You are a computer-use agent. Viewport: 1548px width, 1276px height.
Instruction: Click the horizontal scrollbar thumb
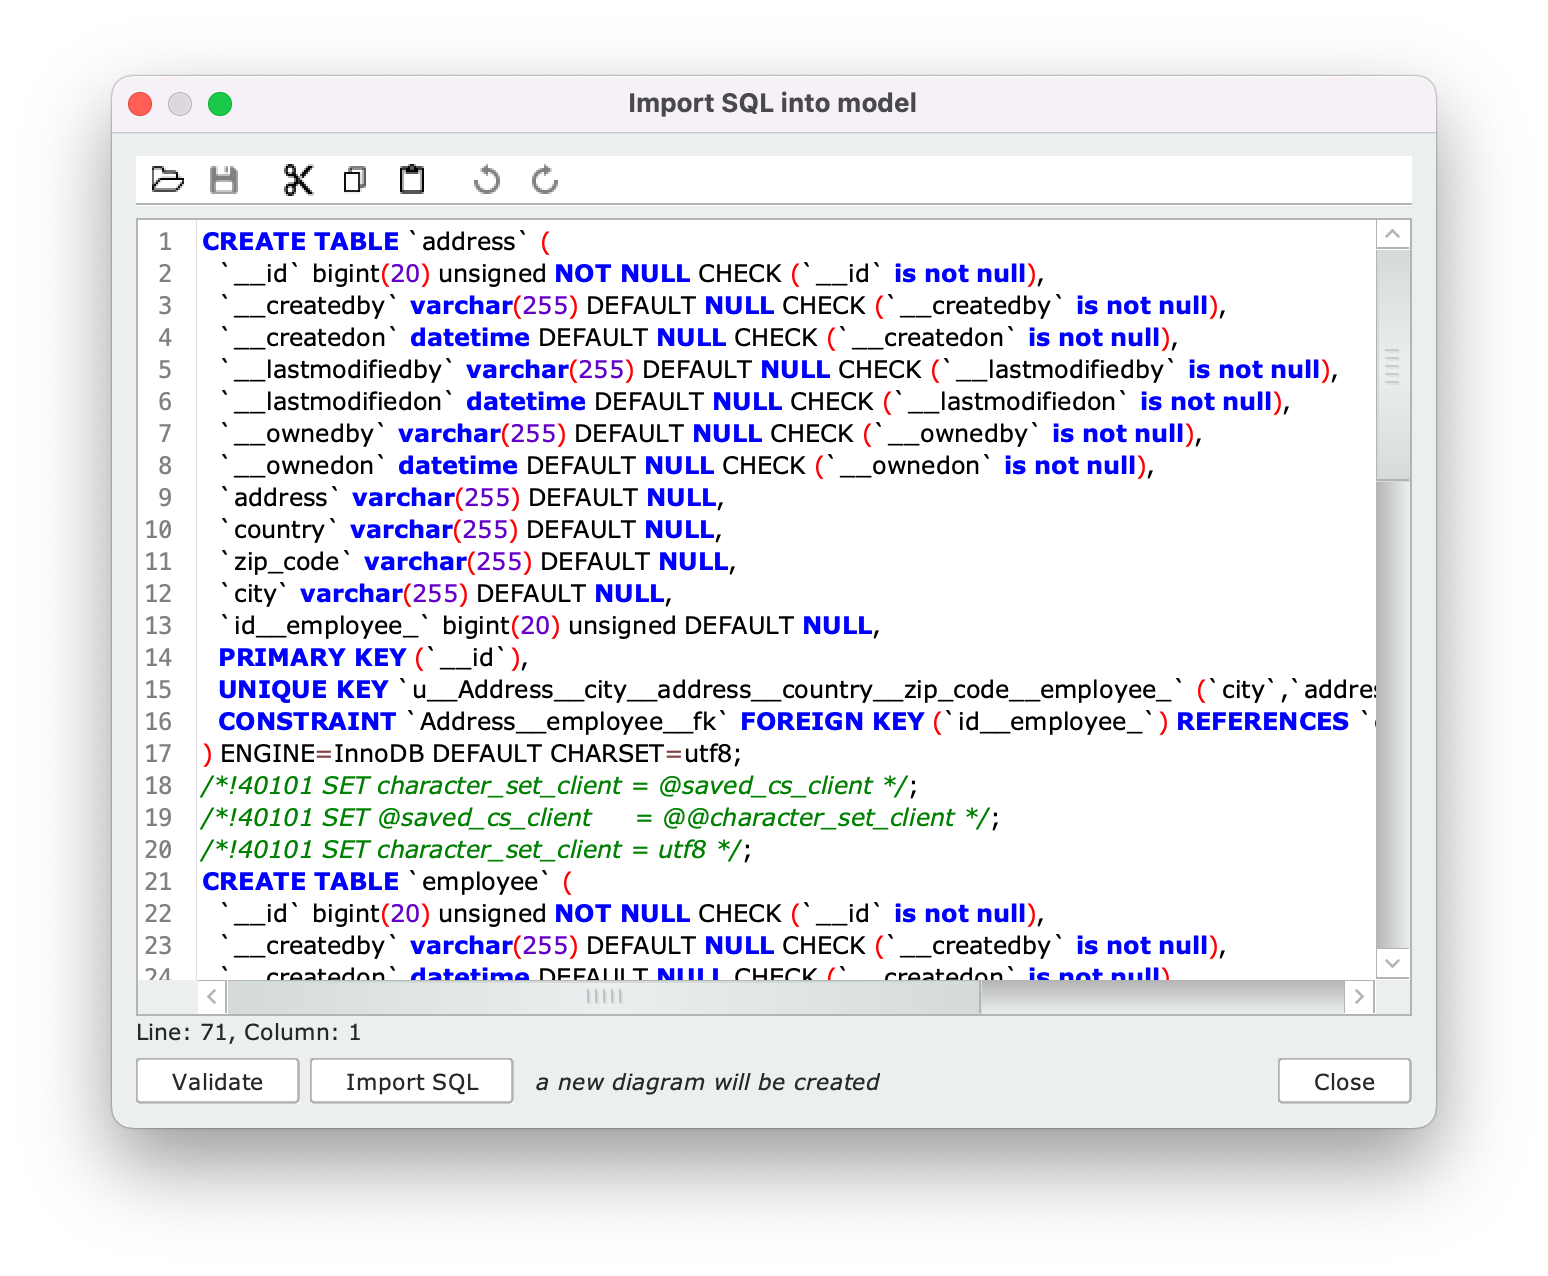[604, 996]
